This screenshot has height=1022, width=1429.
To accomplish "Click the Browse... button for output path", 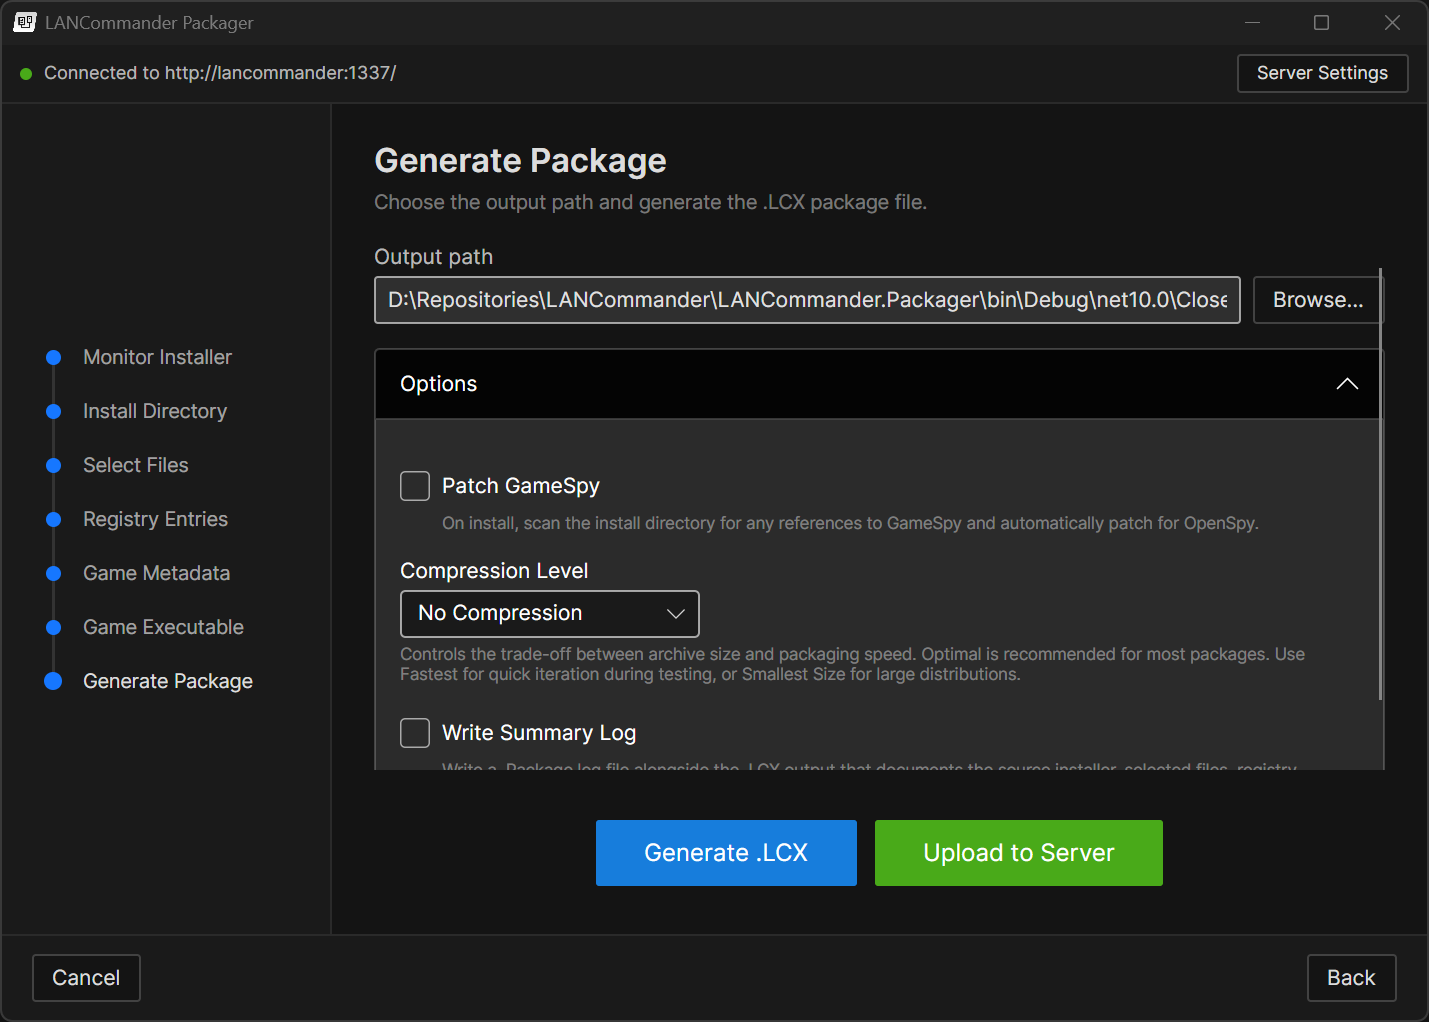I will pos(1317,300).
